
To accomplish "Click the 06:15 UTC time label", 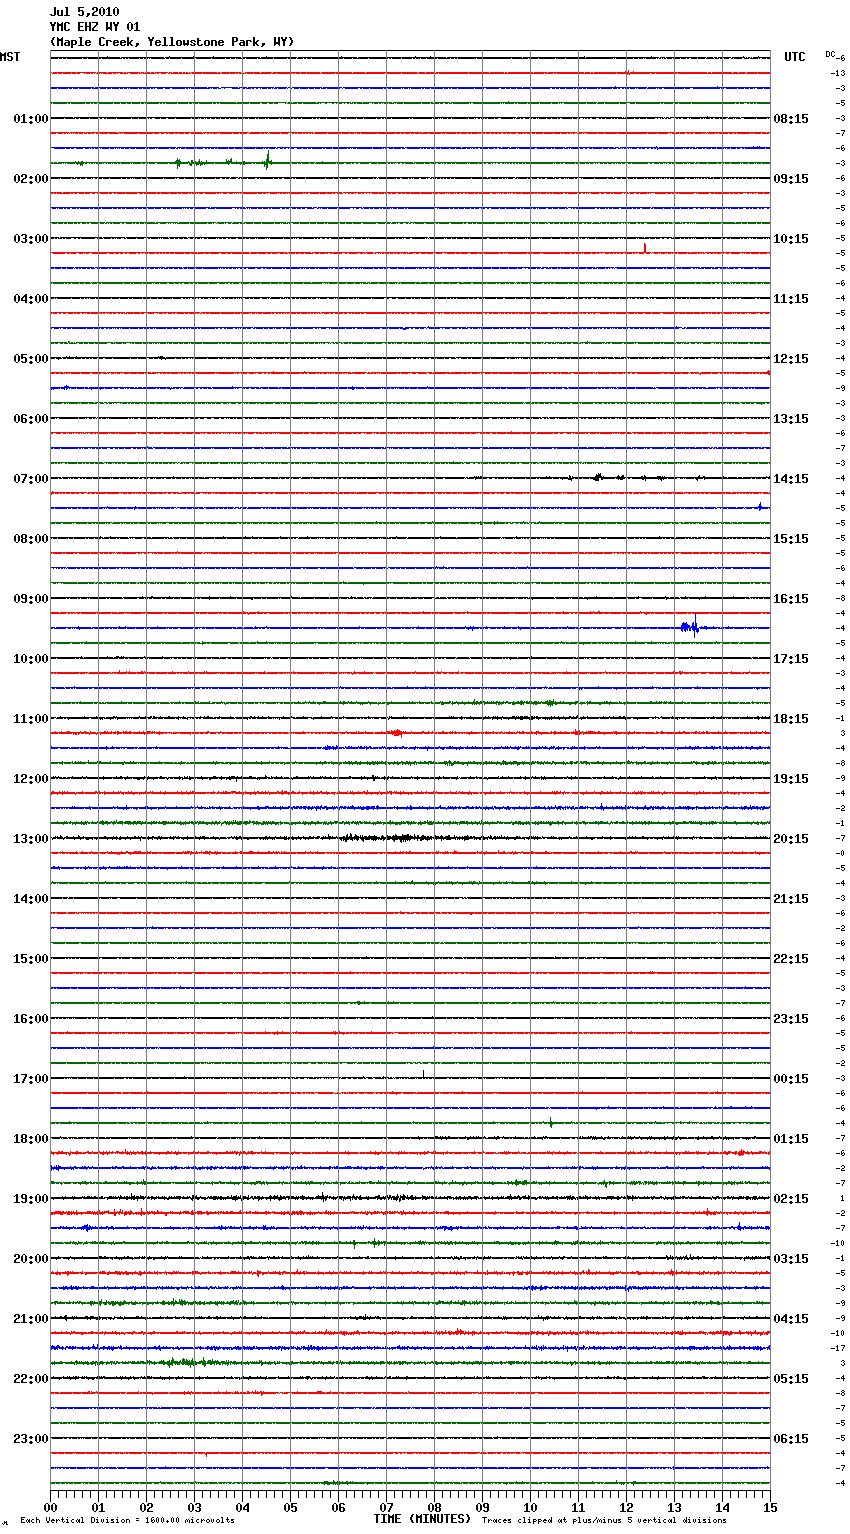I will coord(791,1439).
